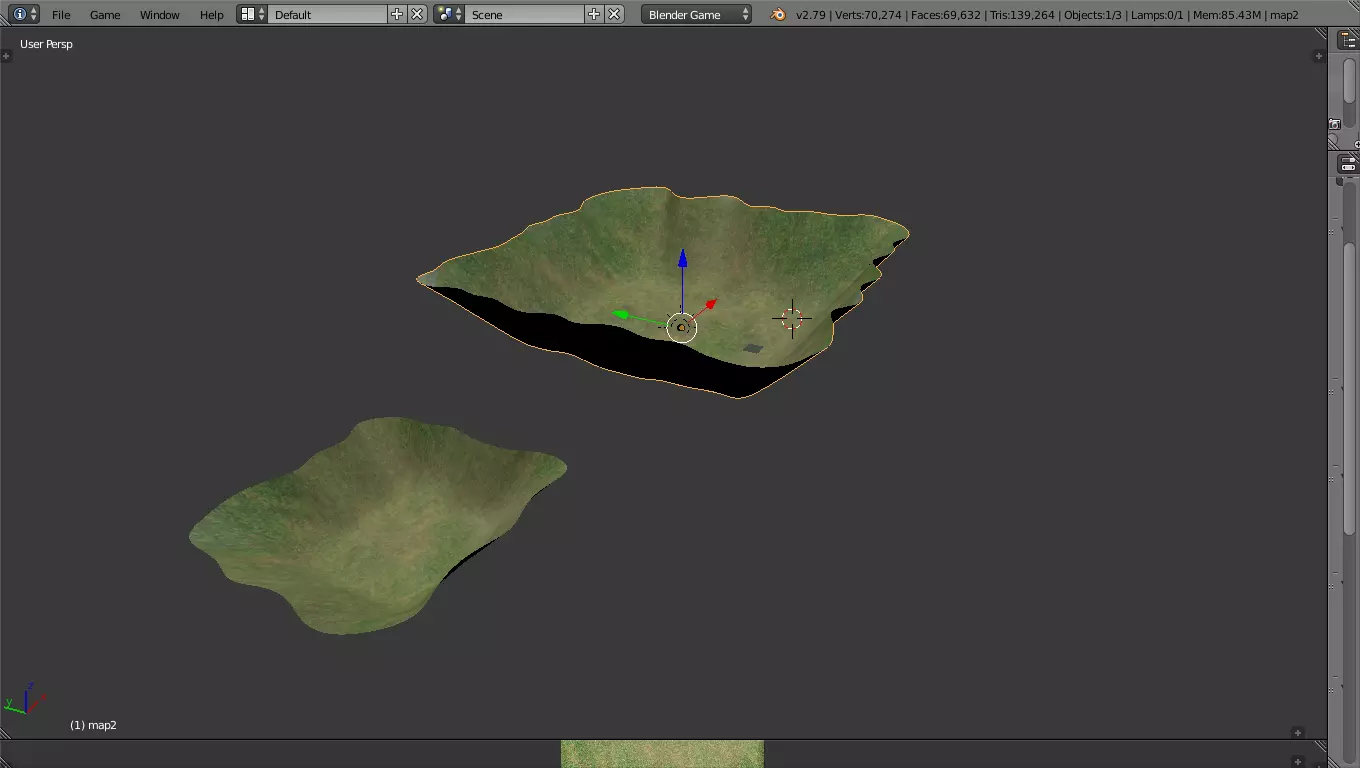
Task: Open the Info editor type selector
Action: [x=24, y=14]
